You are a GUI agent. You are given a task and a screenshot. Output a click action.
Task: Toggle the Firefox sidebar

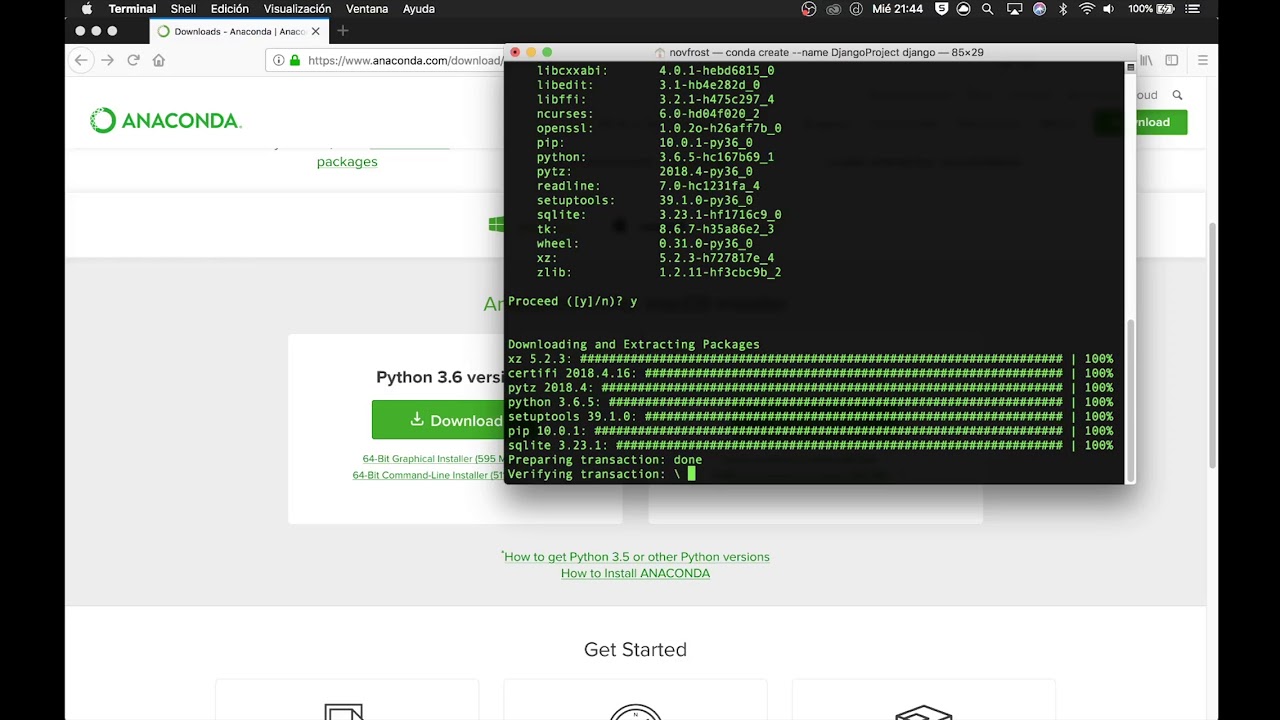(1172, 60)
